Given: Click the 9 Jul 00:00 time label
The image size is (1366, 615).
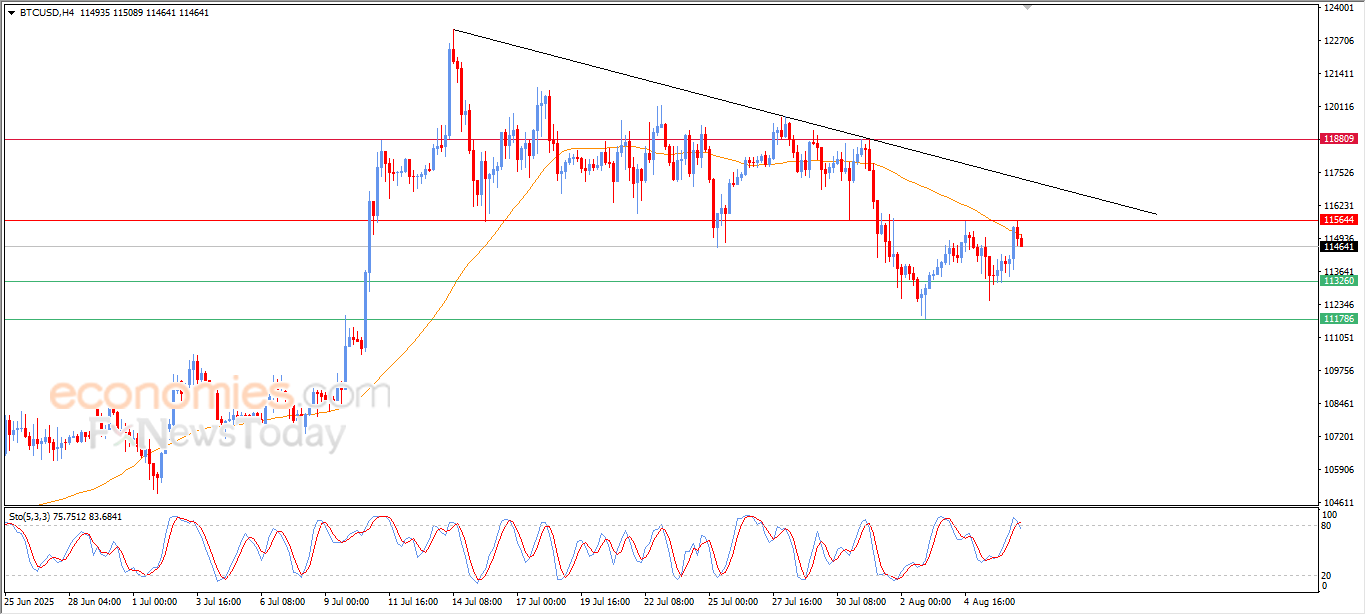Looking at the screenshot, I should [x=346, y=602].
